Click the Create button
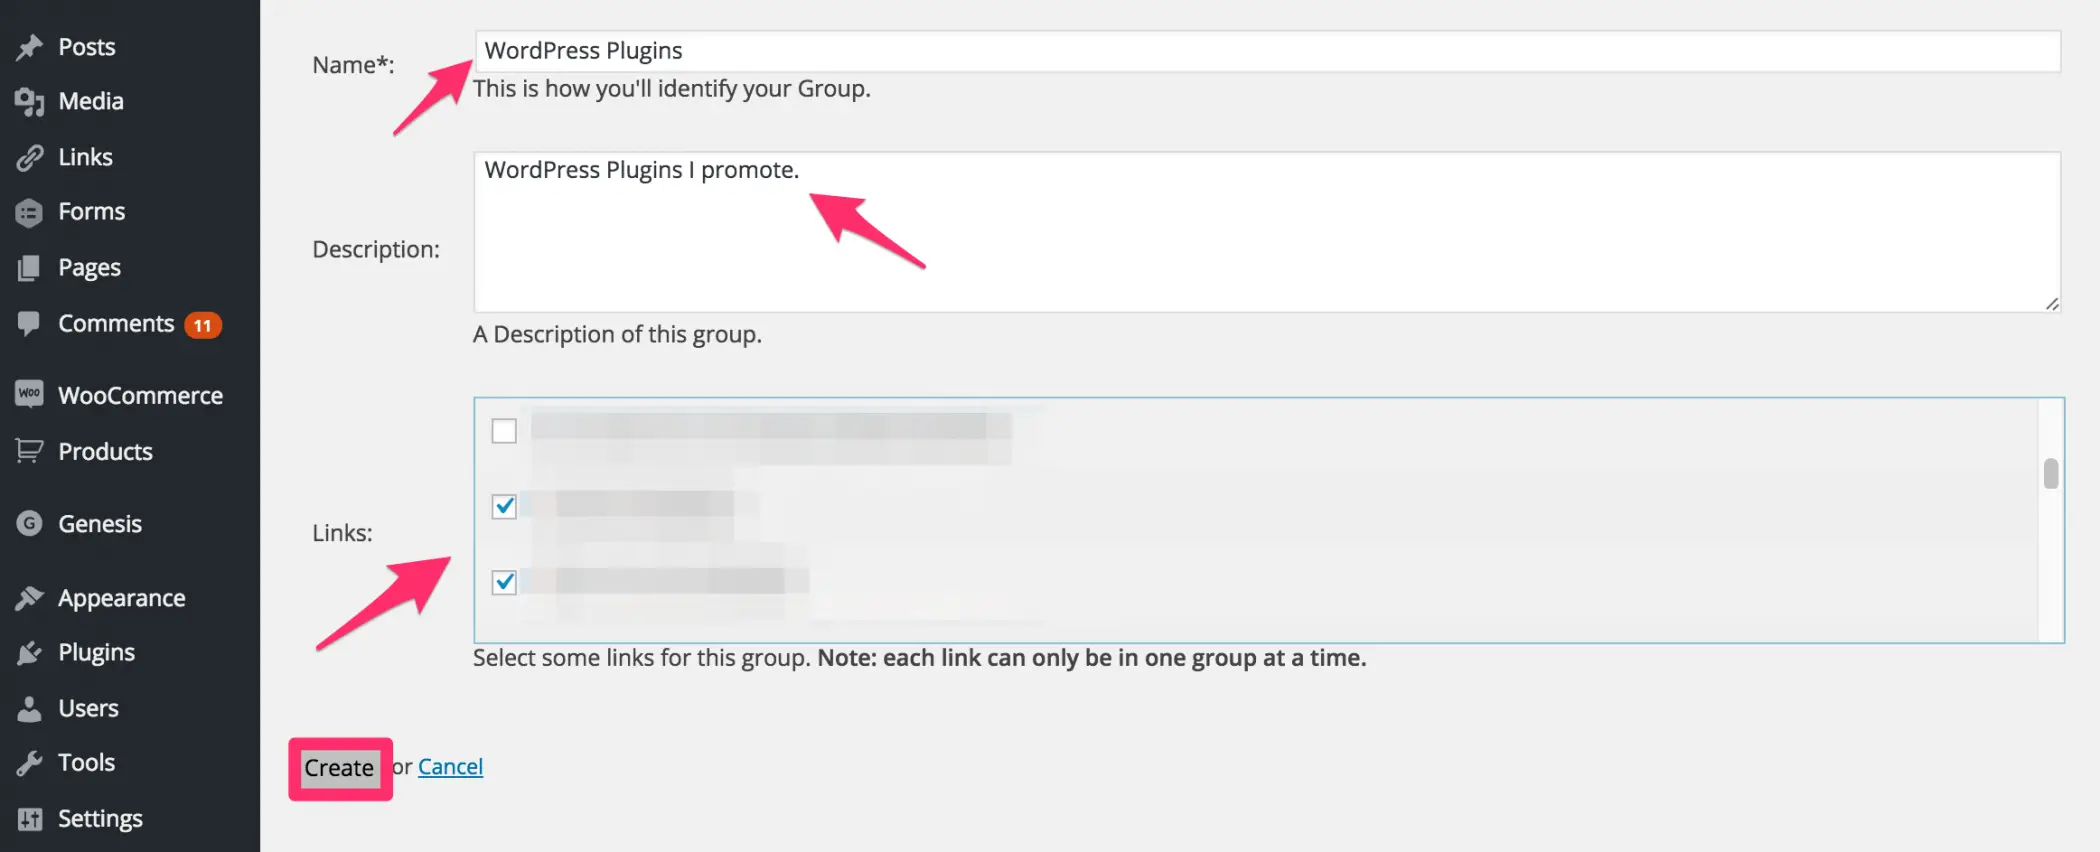 pos(339,768)
